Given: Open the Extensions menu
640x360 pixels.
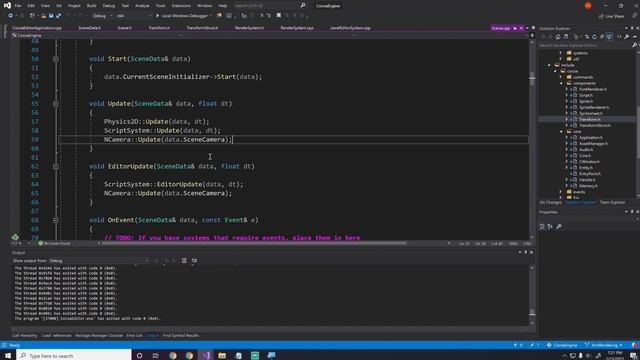Looking at the screenshot, I should pyautogui.click(x=181, y=6).
